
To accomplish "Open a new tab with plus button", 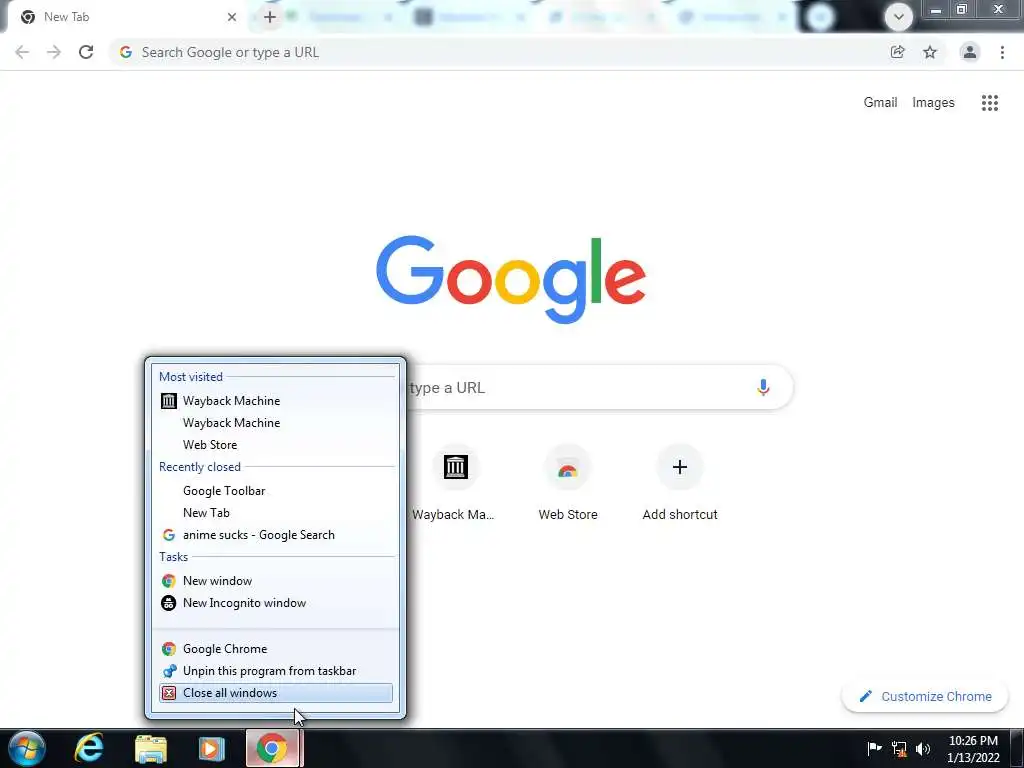I will coord(270,17).
